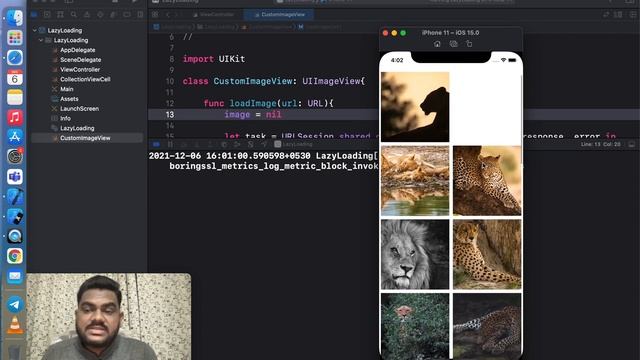Open the Project navigator in Xcode
Image resolution: width=640 pixels, height=360 pixels.
point(34,15)
